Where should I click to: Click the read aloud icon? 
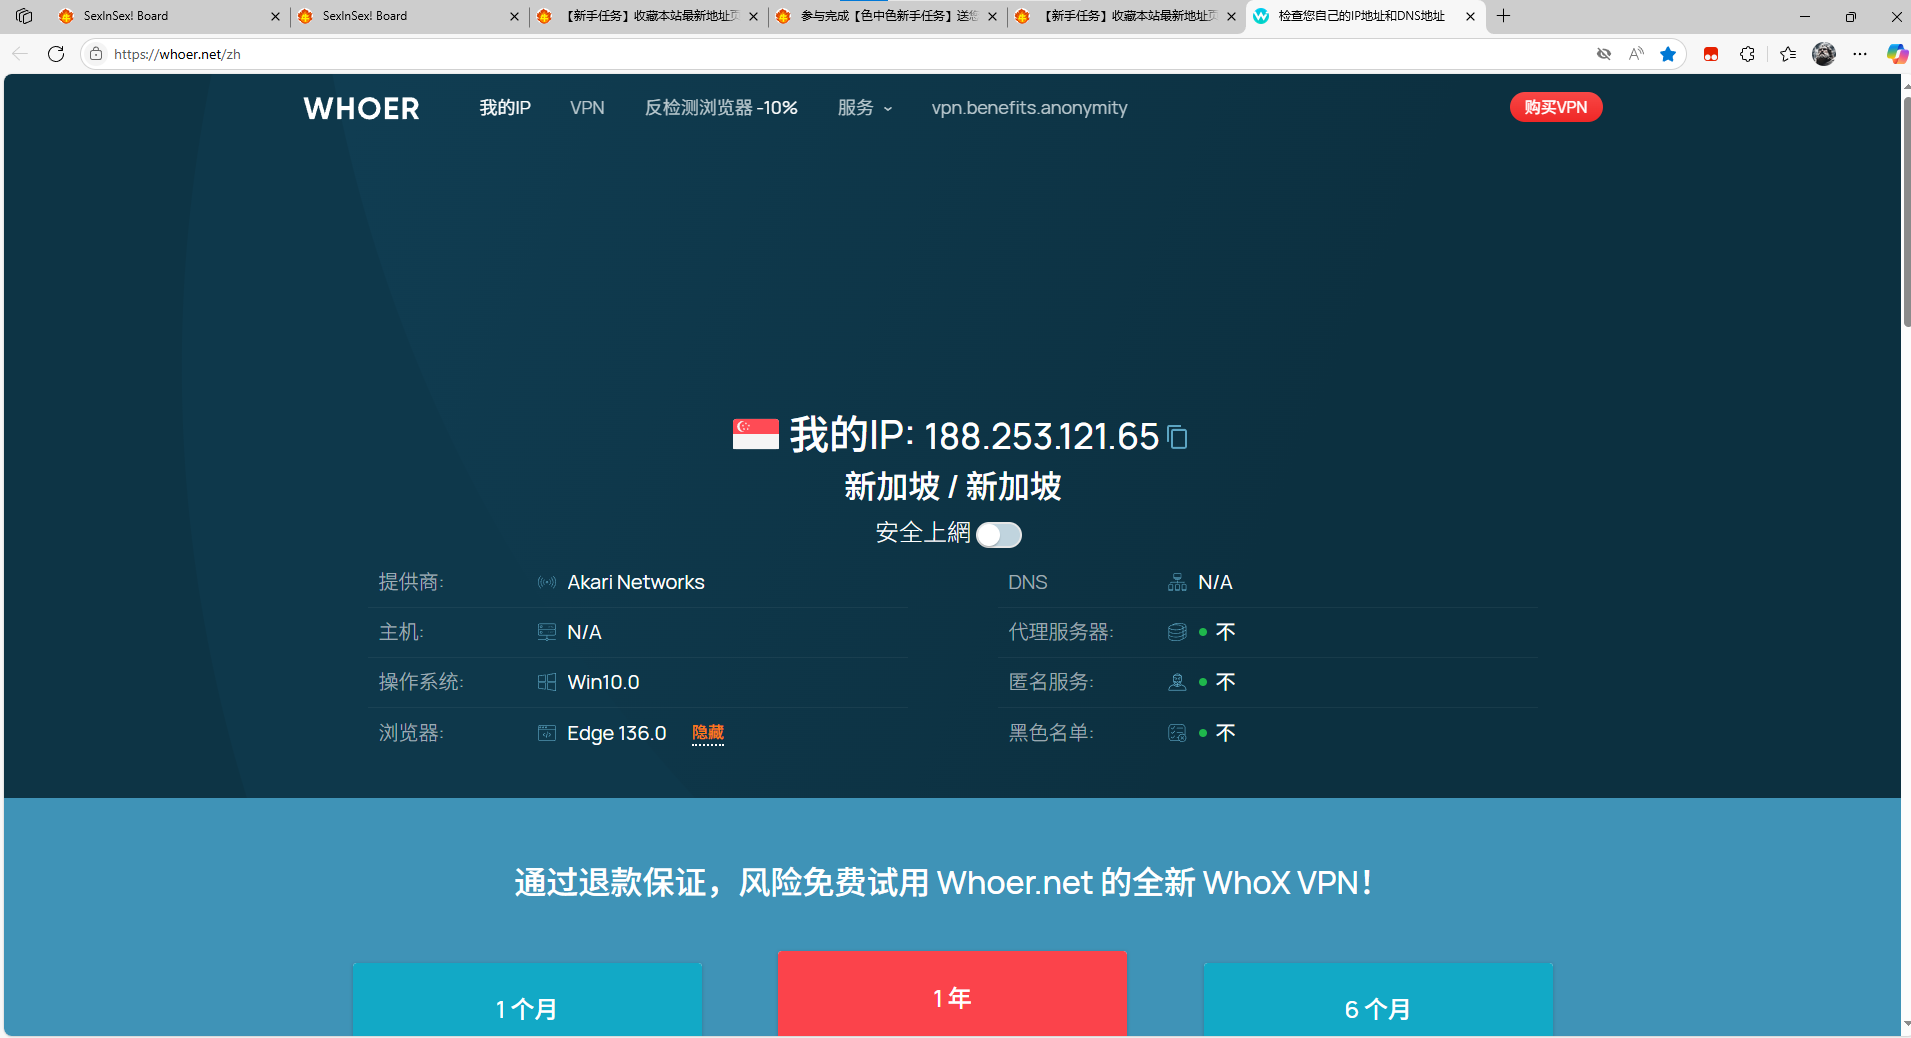pos(1636,54)
